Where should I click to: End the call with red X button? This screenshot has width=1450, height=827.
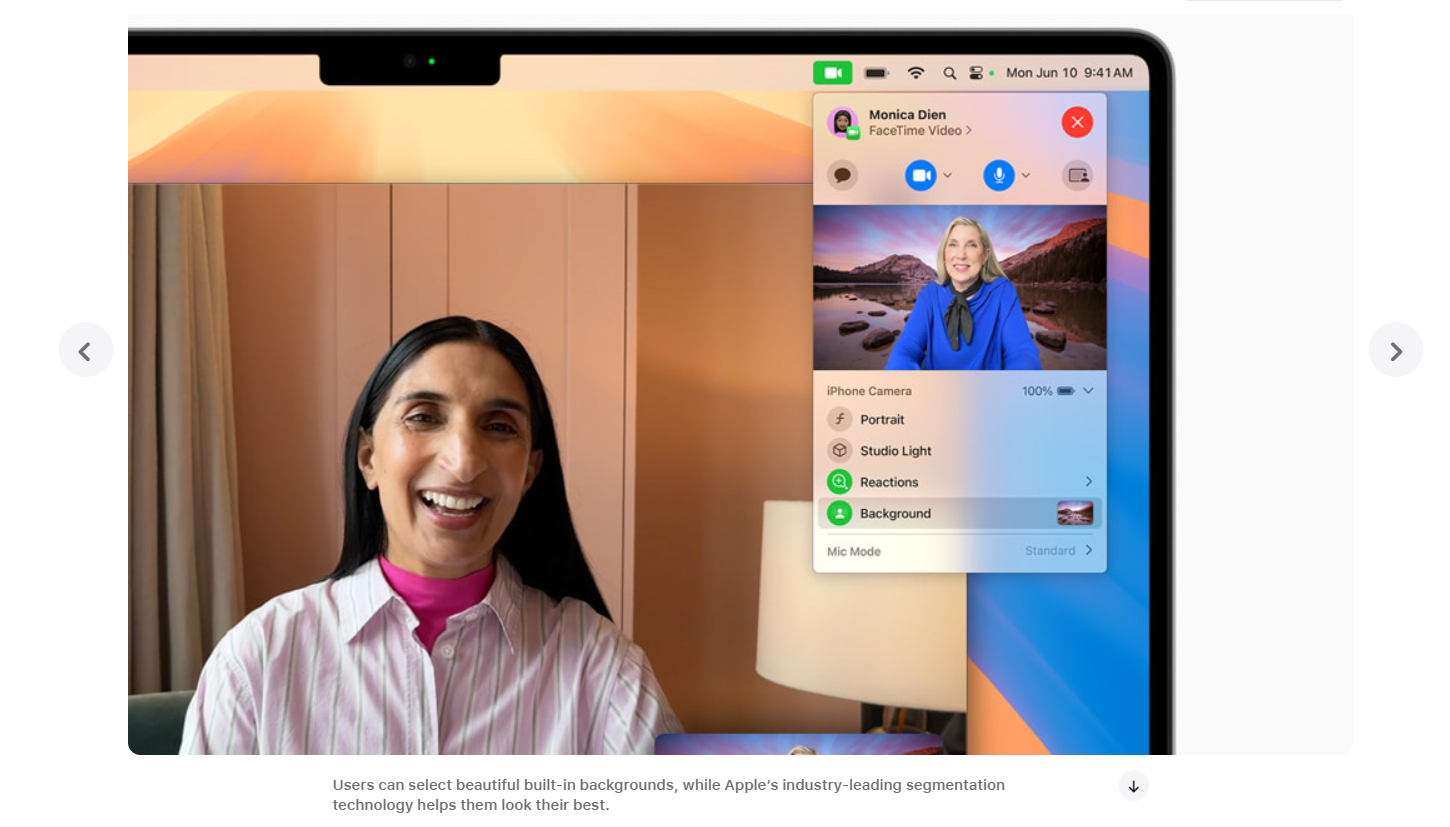point(1077,122)
